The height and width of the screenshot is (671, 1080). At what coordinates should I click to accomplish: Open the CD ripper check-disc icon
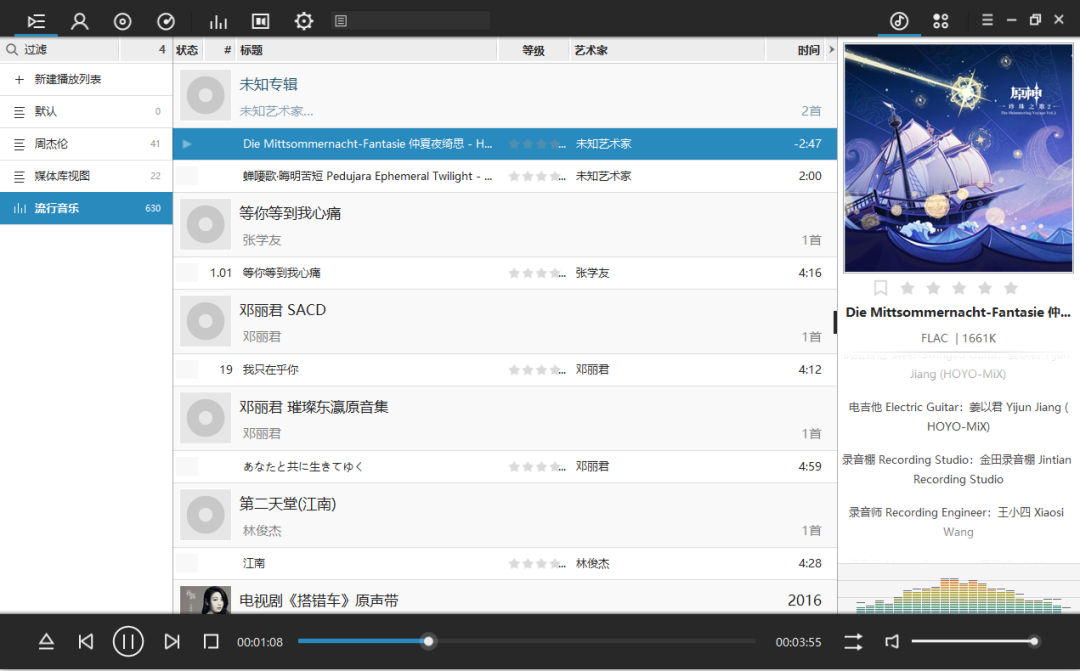point(166,21)
